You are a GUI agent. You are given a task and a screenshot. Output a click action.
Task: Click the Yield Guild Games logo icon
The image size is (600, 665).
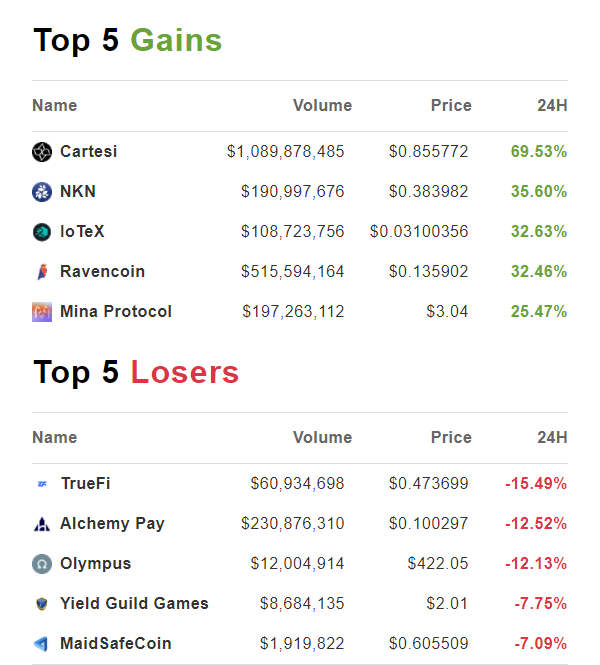pyautogui.click(x=41, y=604)
